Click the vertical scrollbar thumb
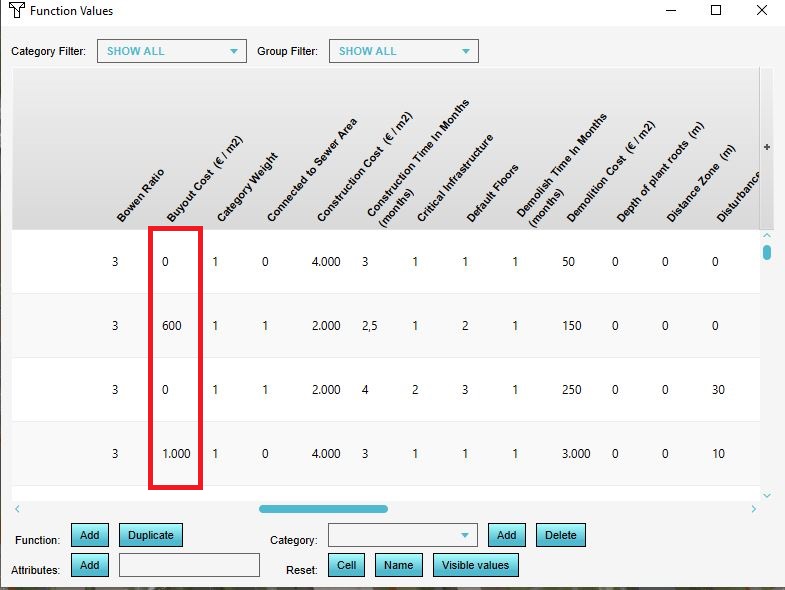785x590 pixels. point(767,252)
